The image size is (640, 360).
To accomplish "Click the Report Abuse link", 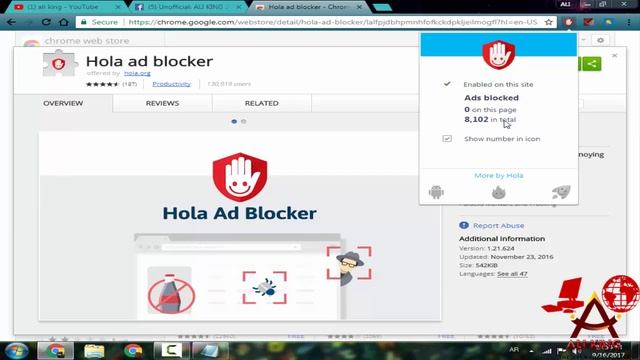I will [x=498, y=225].
